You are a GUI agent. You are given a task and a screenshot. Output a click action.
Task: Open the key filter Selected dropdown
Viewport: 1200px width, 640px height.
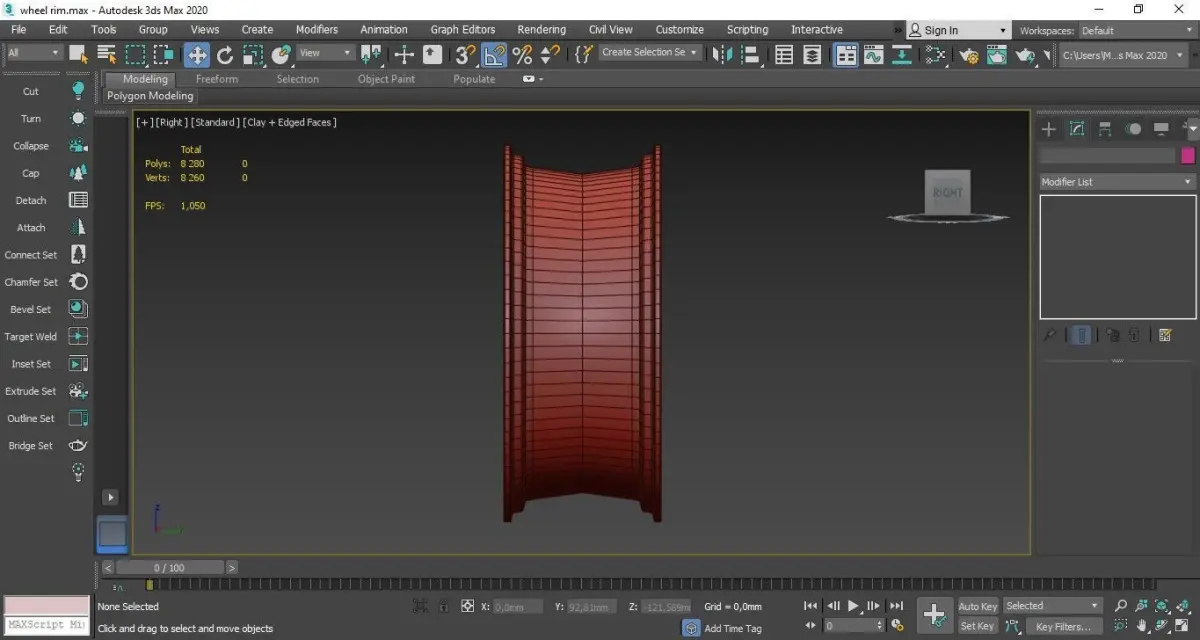click(x=1052, y=606)
